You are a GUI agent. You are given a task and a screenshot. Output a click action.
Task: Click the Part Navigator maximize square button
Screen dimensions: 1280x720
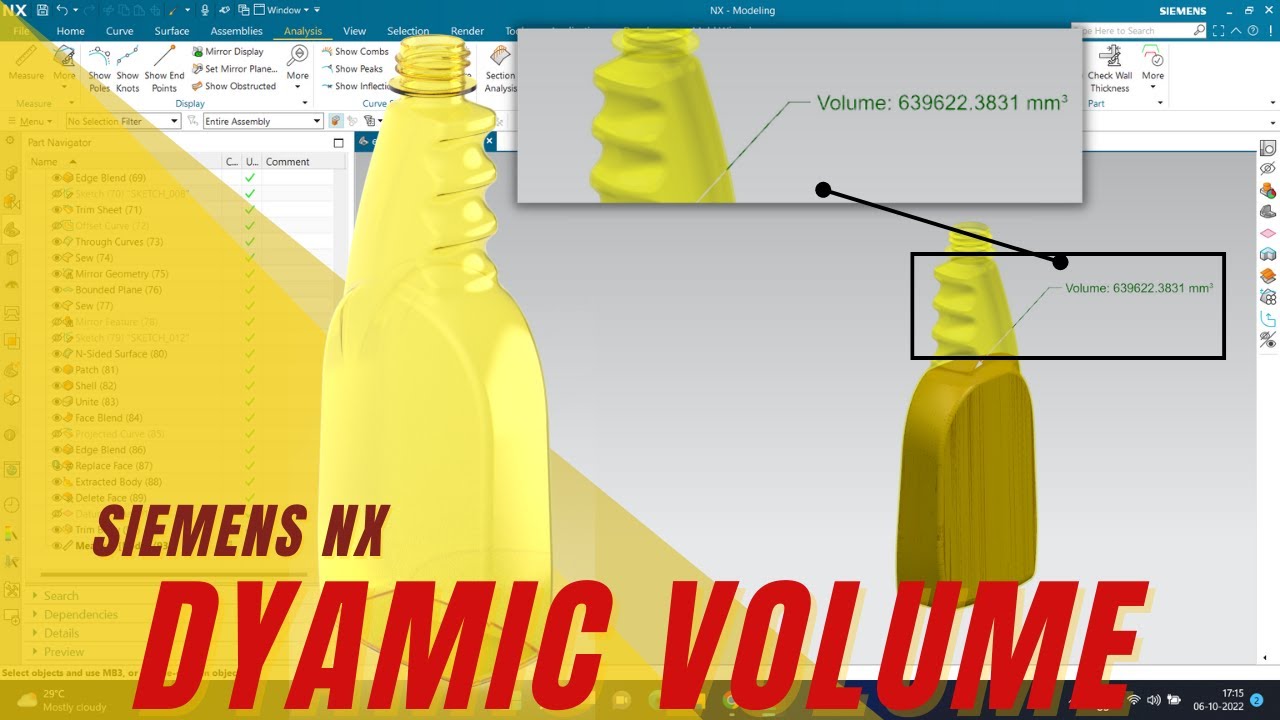[x=341, y=142]
